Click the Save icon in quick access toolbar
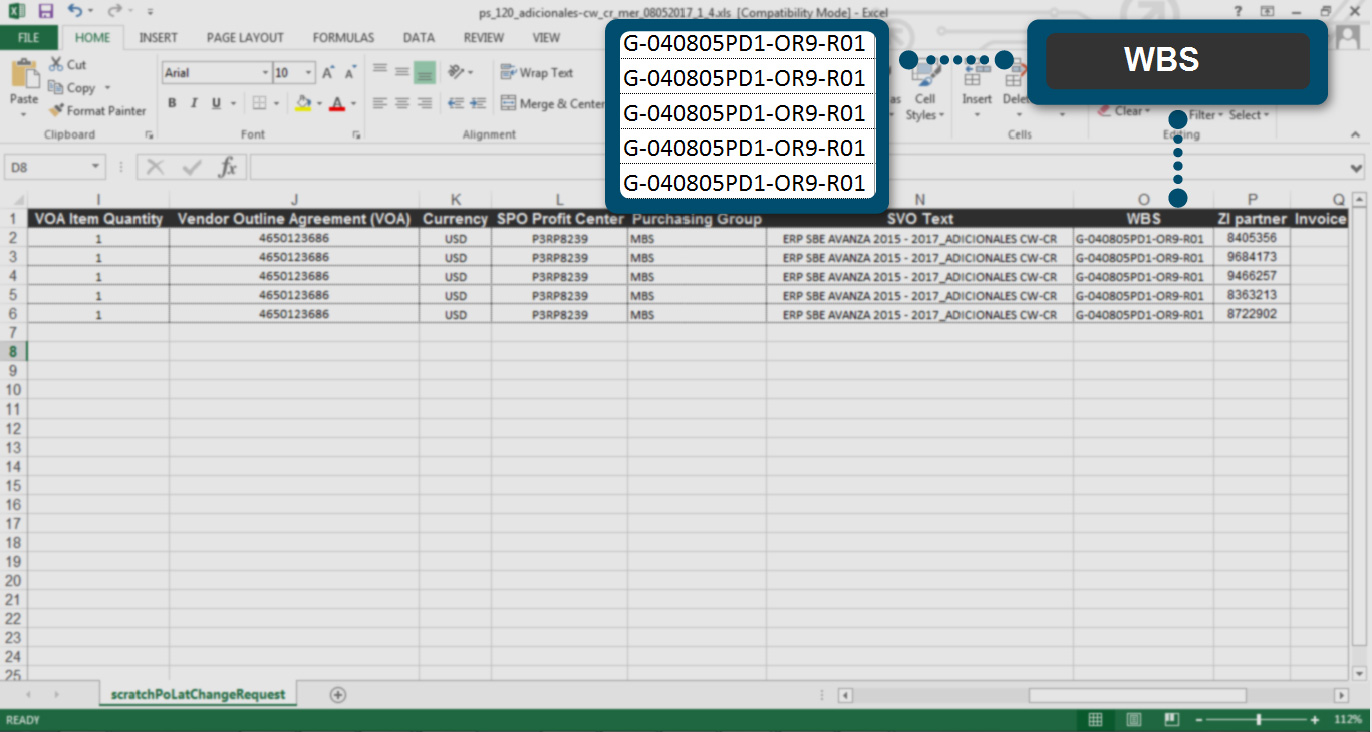The width and height of the screenshot is (1372, 732). click(x=45, y=11)
